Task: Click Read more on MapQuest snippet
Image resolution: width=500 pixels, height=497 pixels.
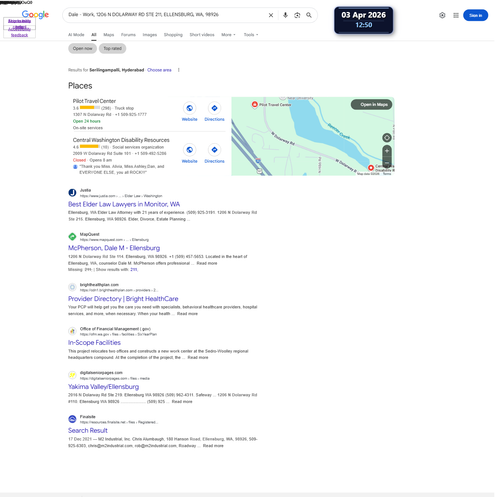Action: [x=207, y=263]
